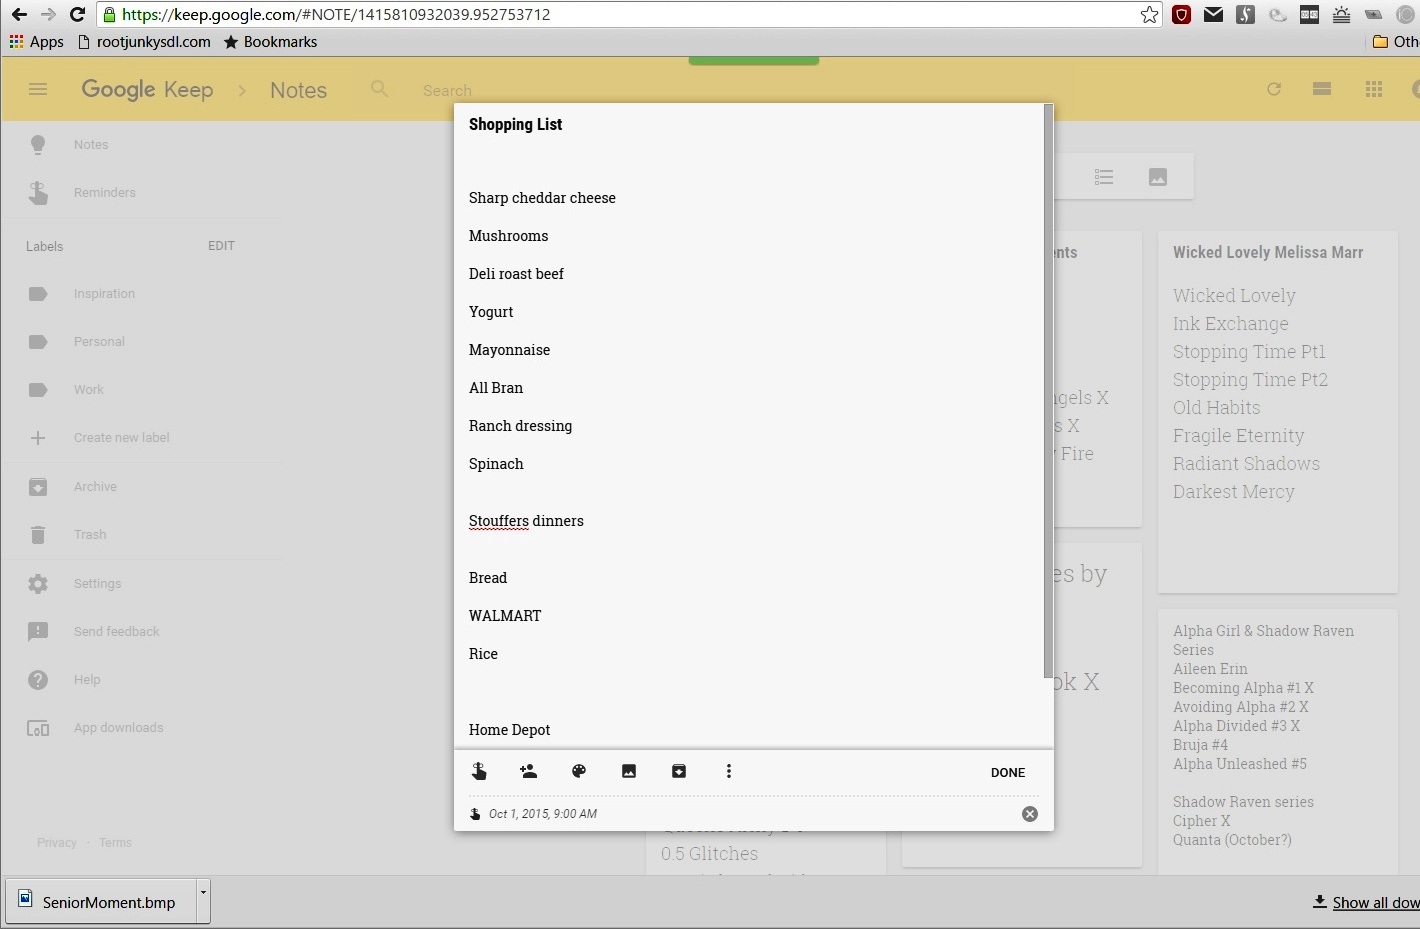
Task: Click the address bar URL
Action: 336,14
